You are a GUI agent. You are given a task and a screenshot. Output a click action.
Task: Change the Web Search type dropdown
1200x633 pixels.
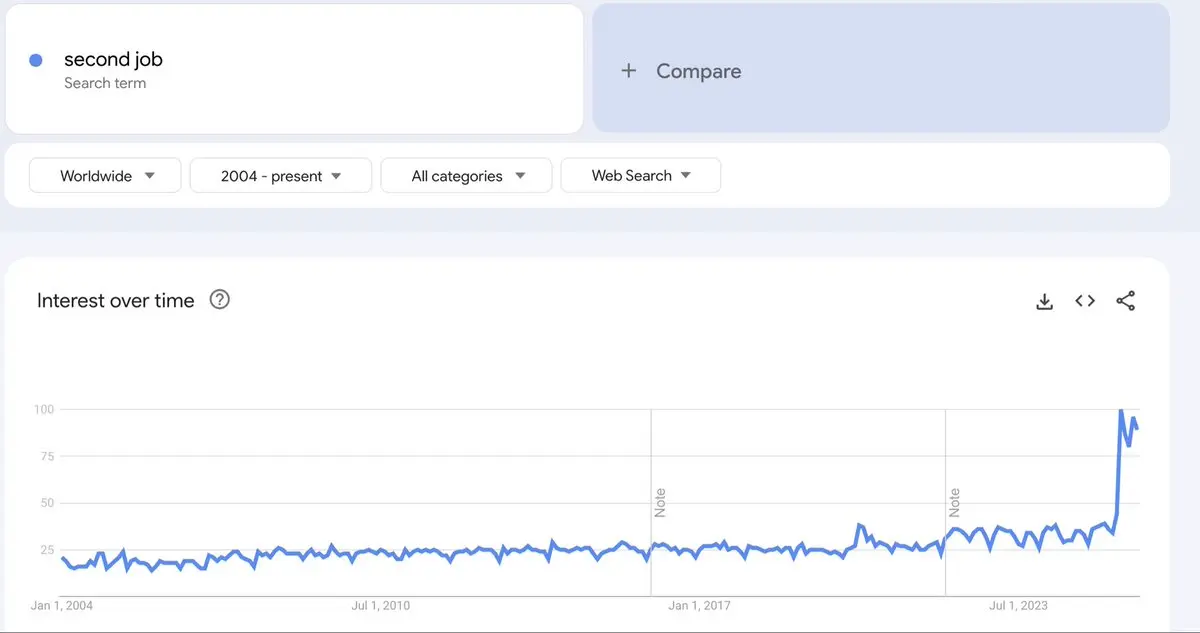coord(641,175)
